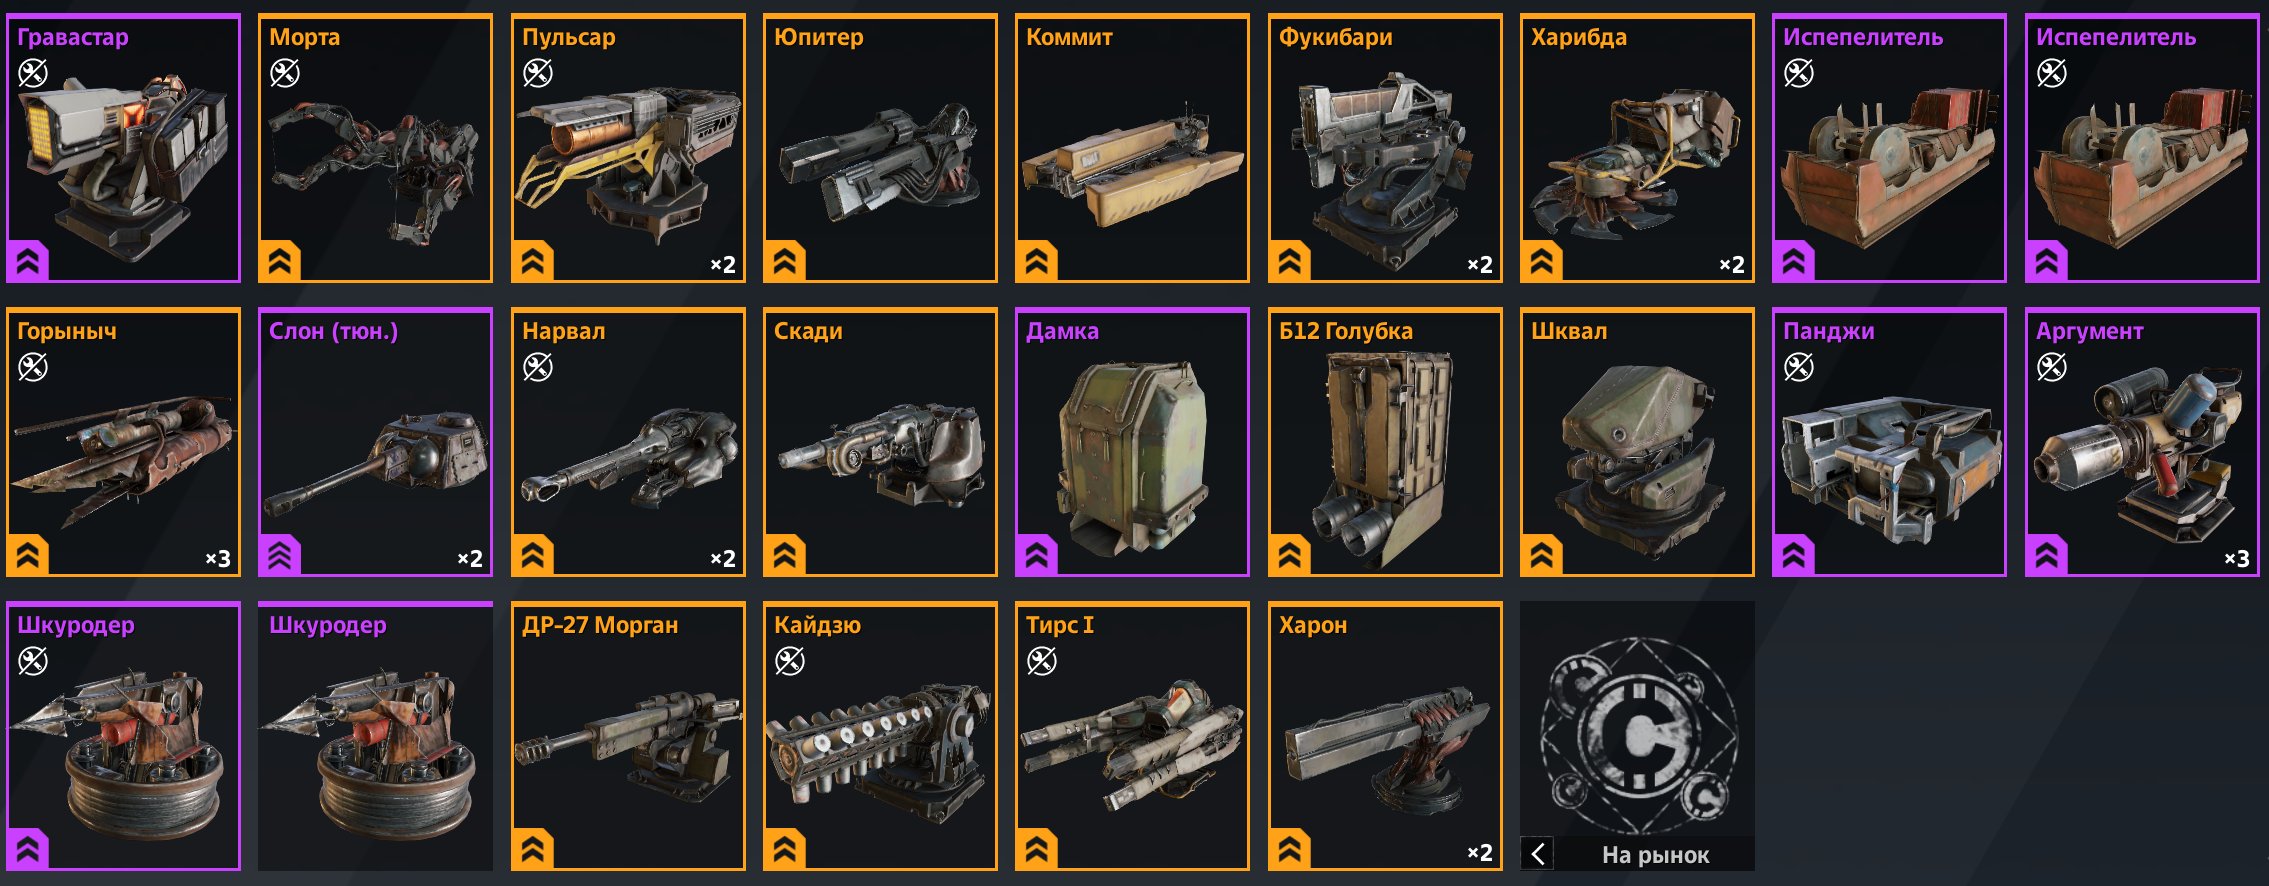2269x886 pixels.
Task: Pick the Б12 Голубка item card
Action: (x=1385, y=442)
